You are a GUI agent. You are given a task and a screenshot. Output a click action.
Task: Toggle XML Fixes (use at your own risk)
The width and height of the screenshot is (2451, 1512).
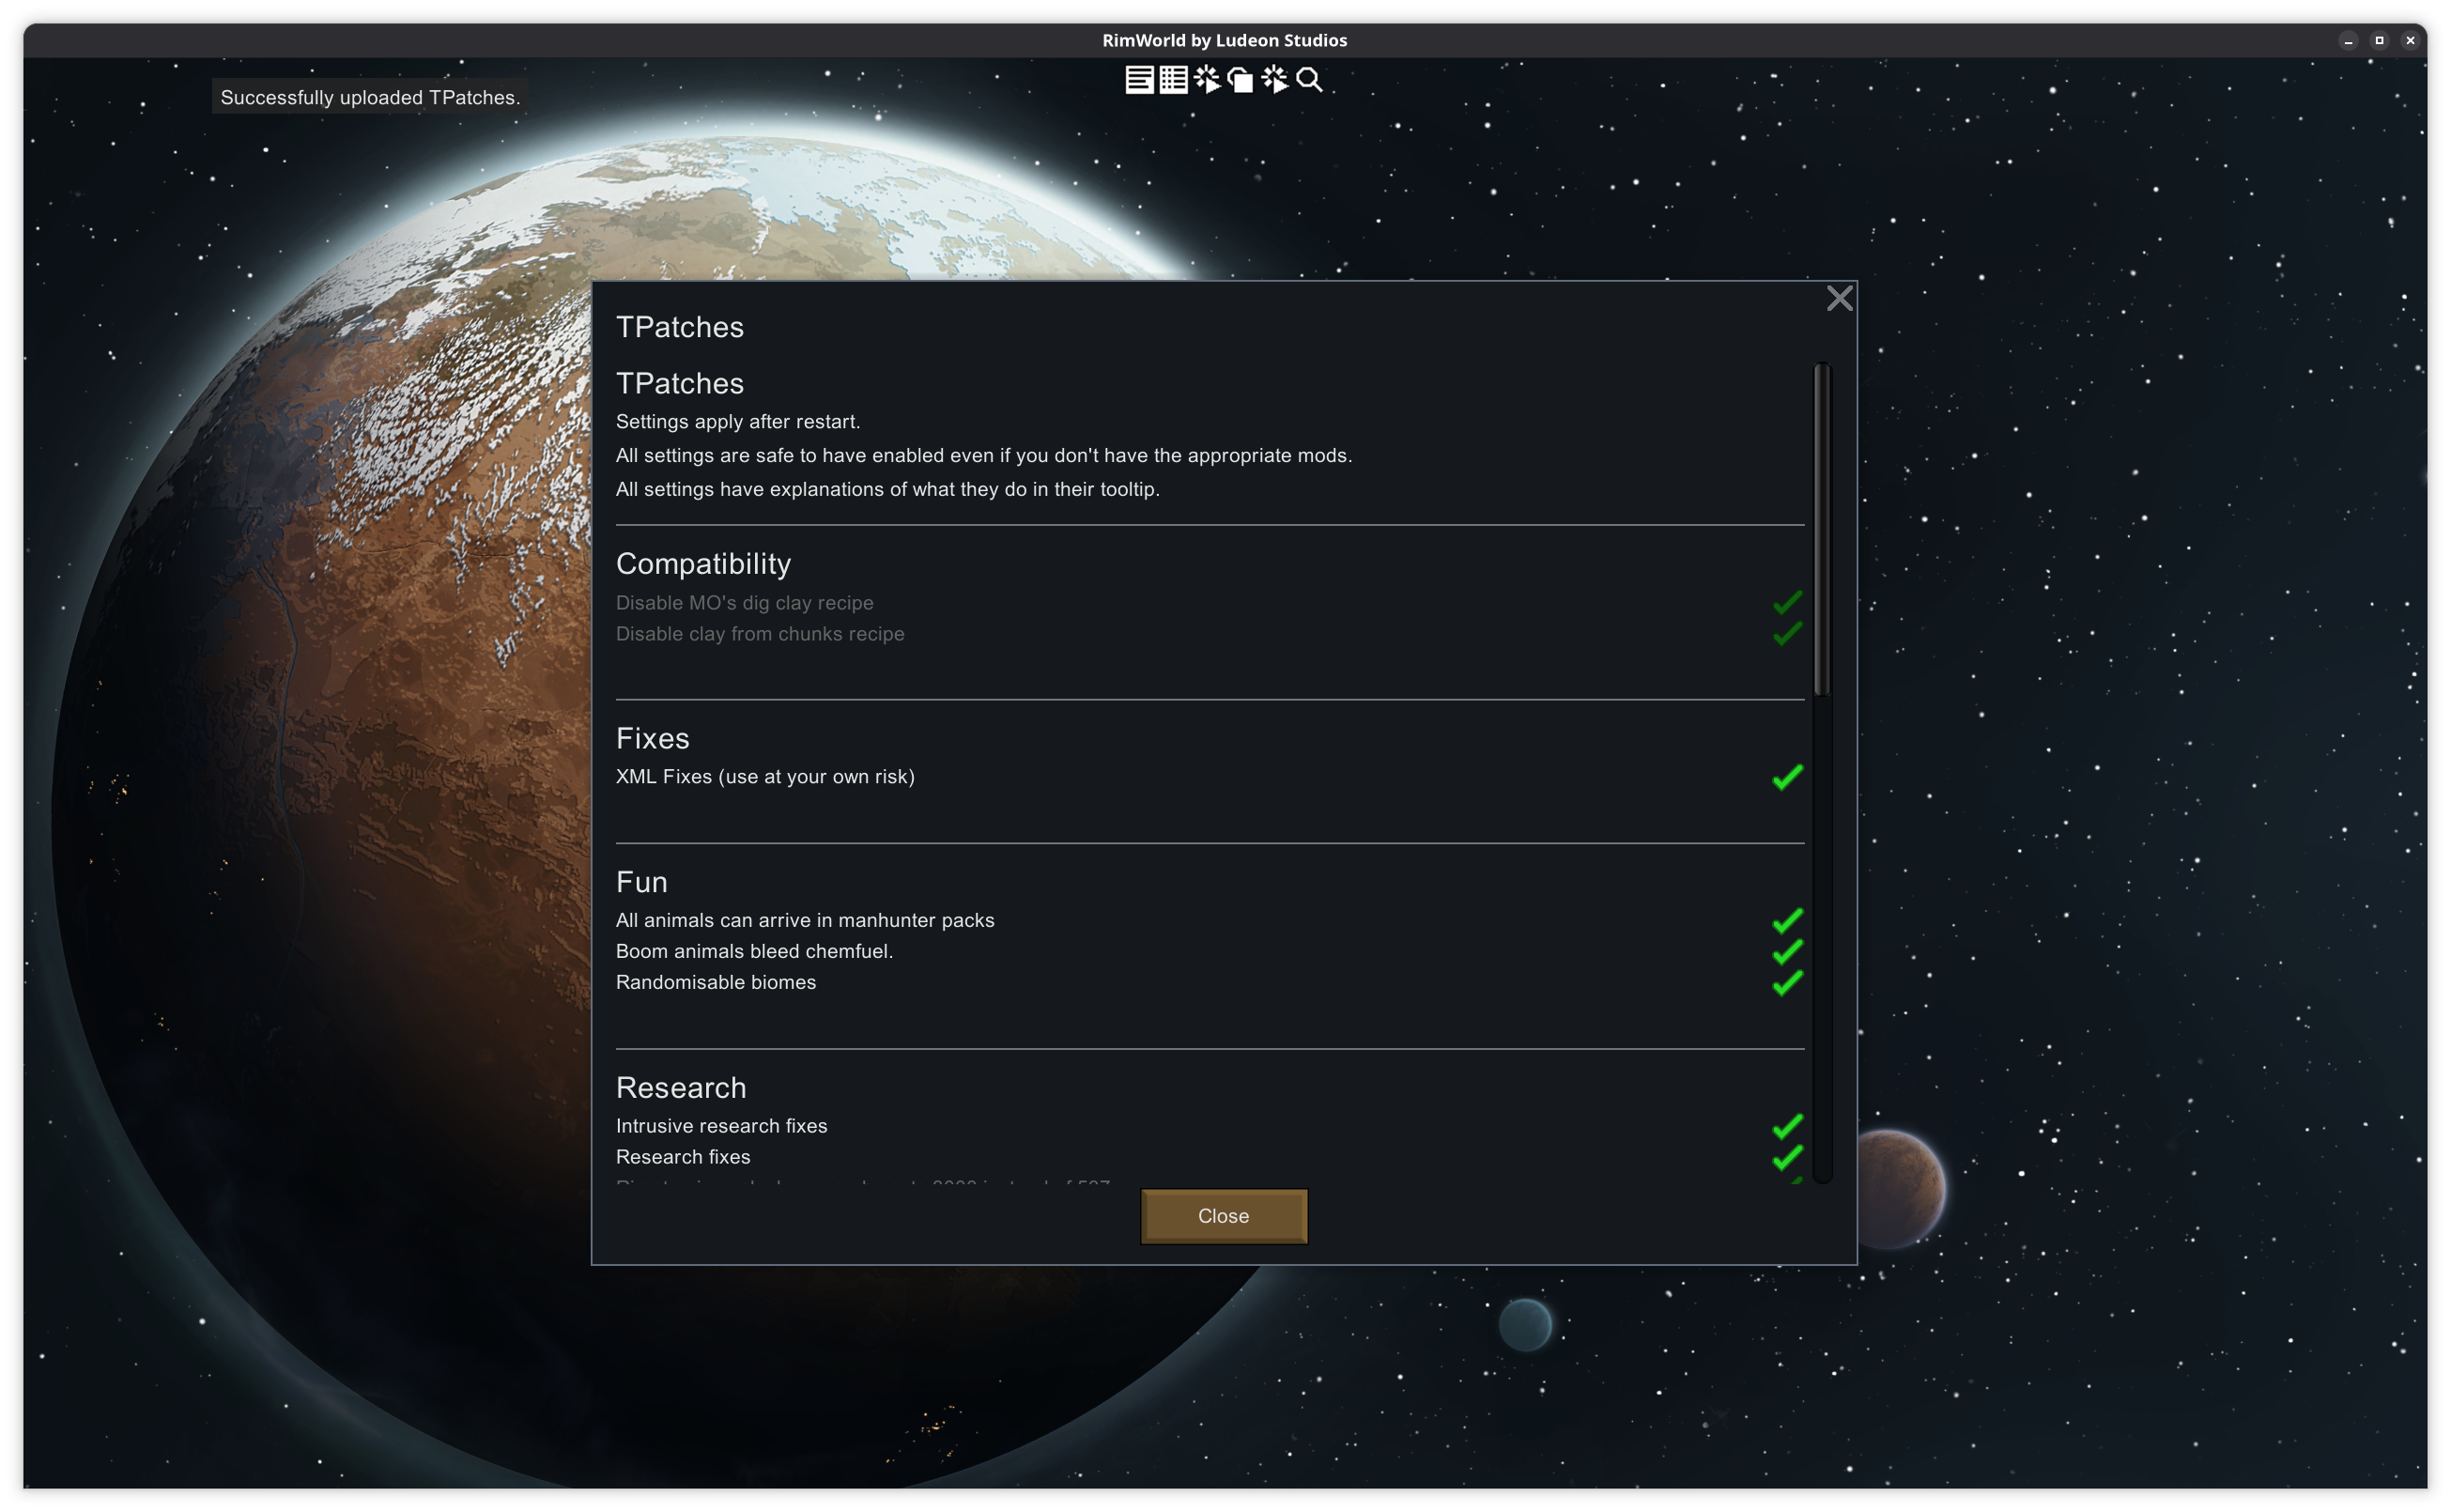pos(1787,777)
